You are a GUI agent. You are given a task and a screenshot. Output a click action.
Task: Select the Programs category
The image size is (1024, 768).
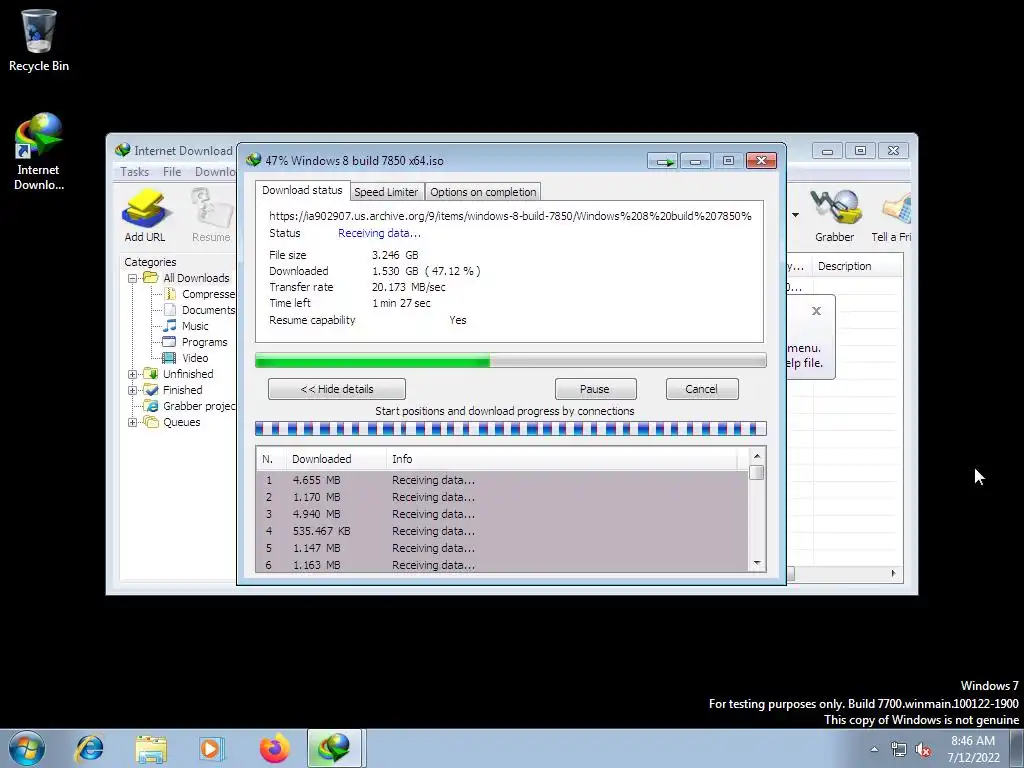195,342
